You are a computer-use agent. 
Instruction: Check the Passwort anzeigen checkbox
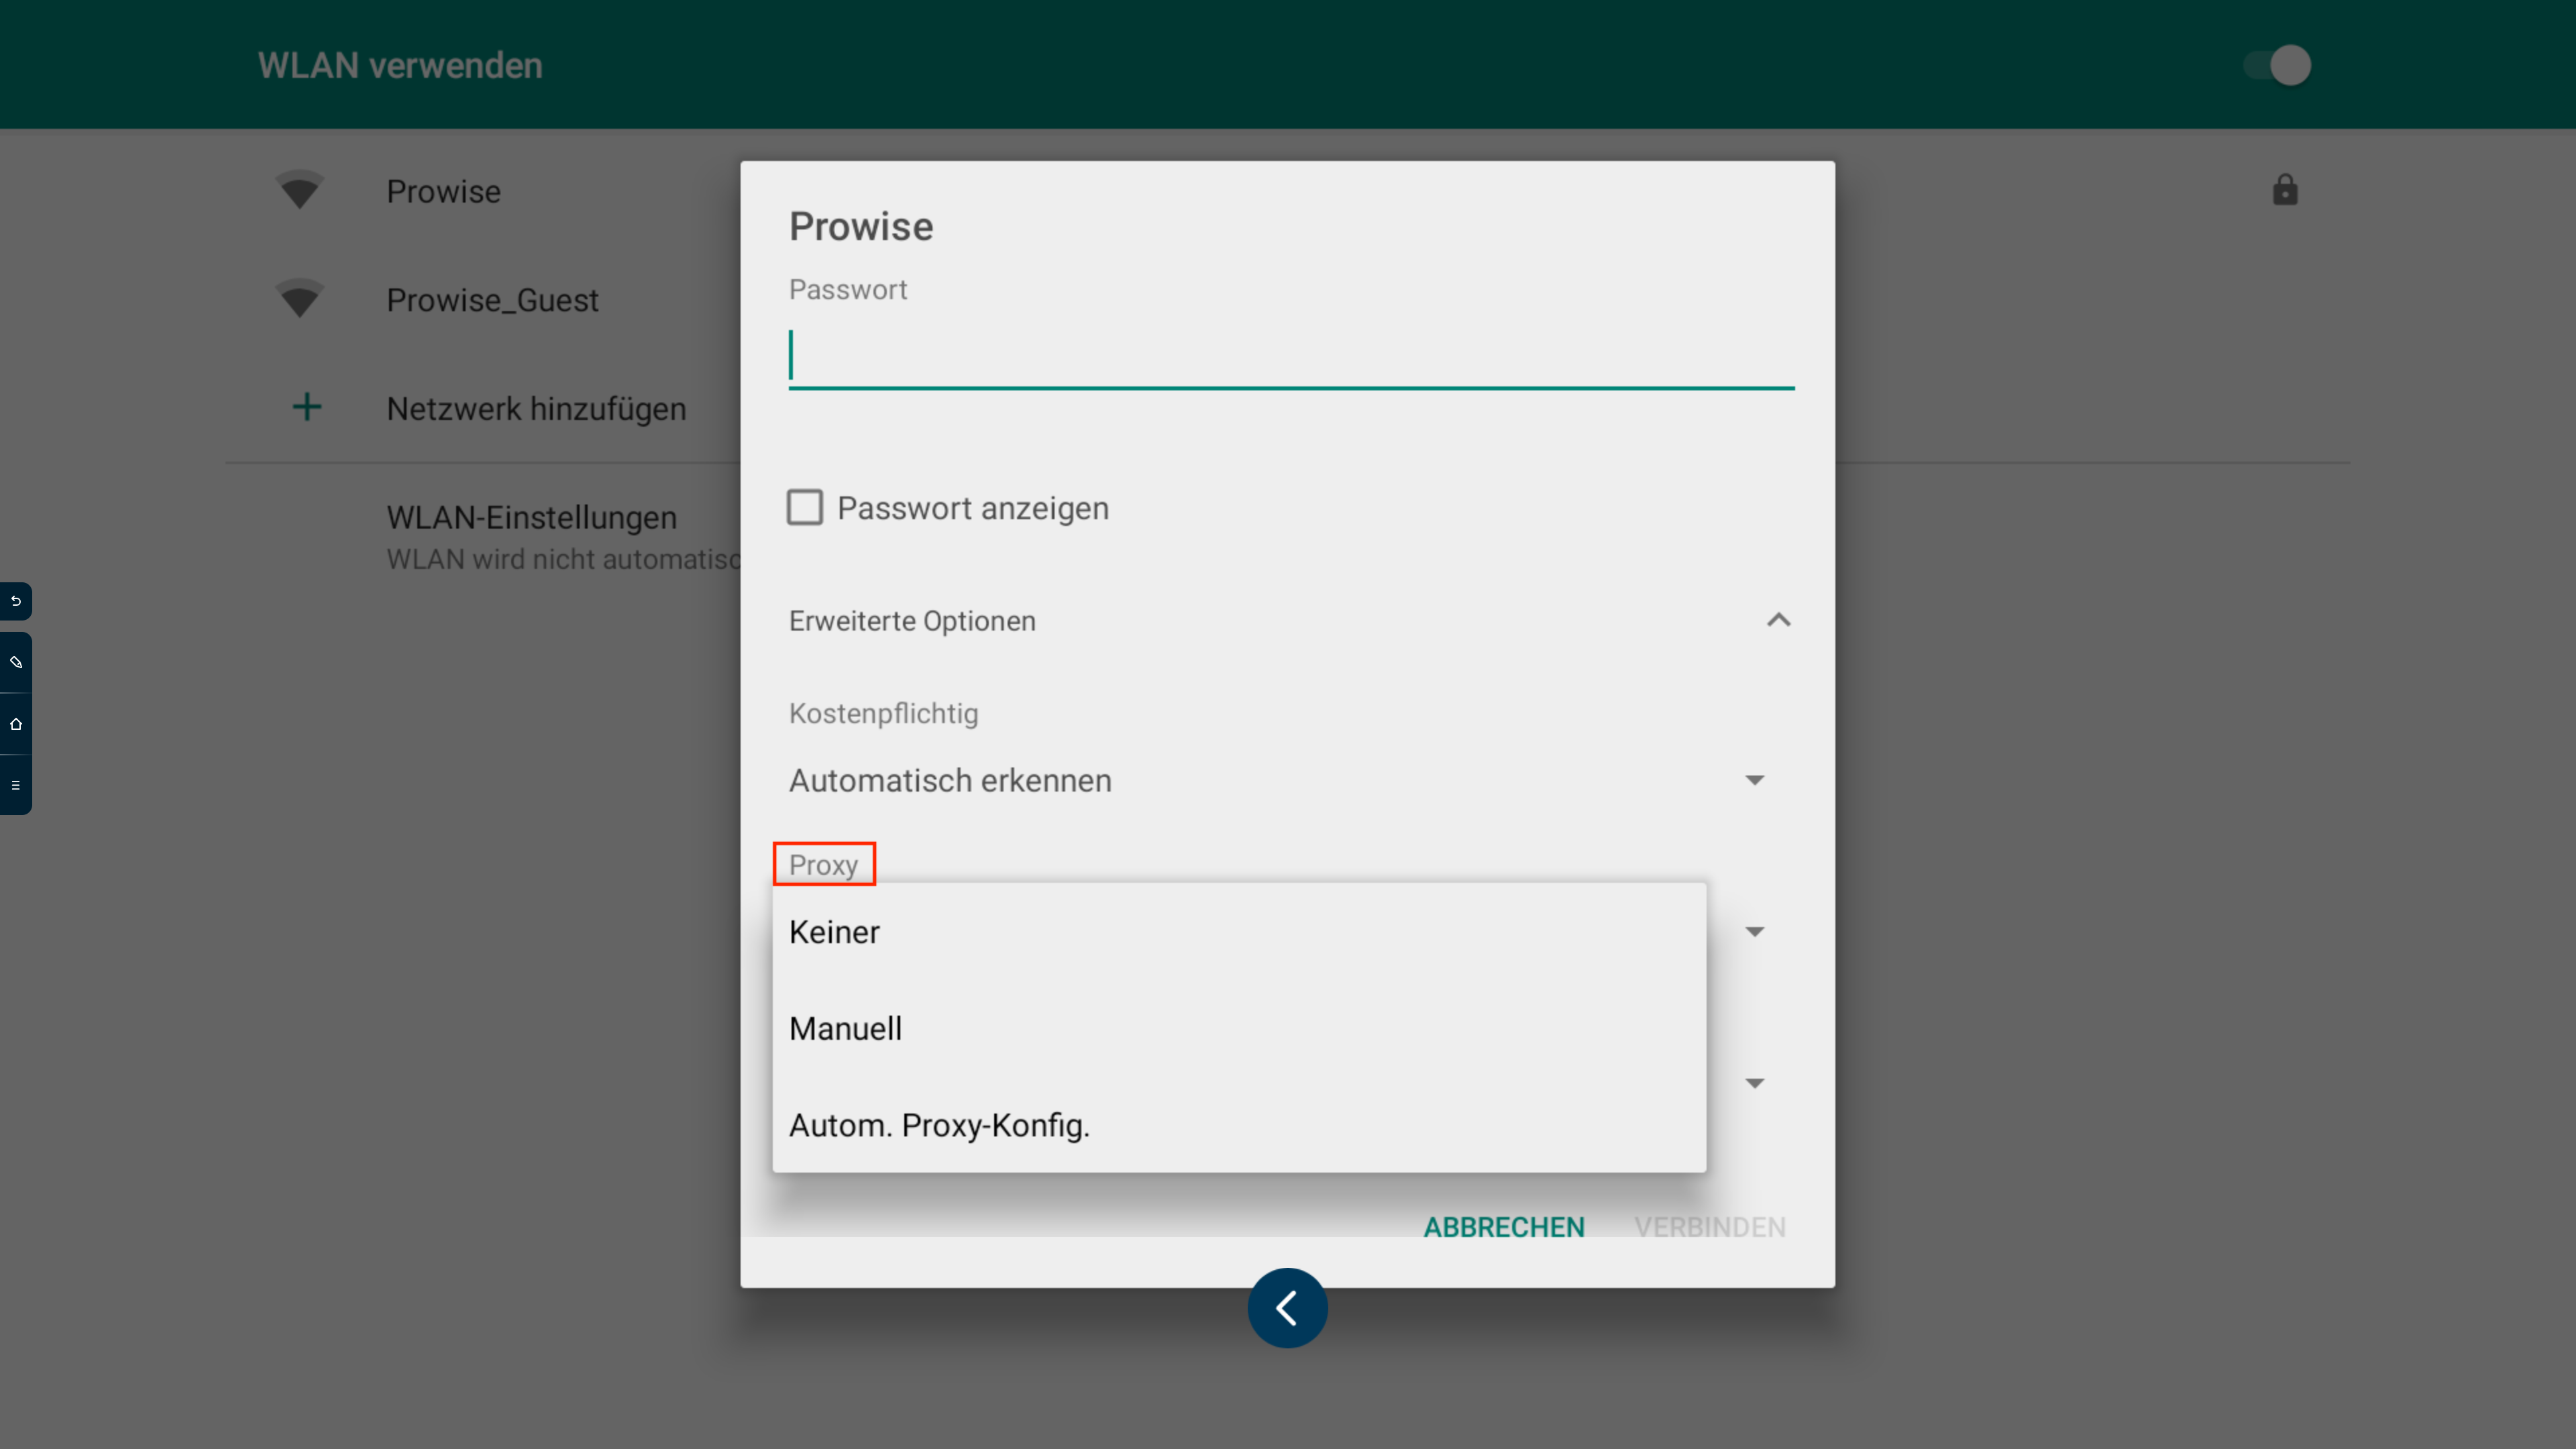point(805,507)
